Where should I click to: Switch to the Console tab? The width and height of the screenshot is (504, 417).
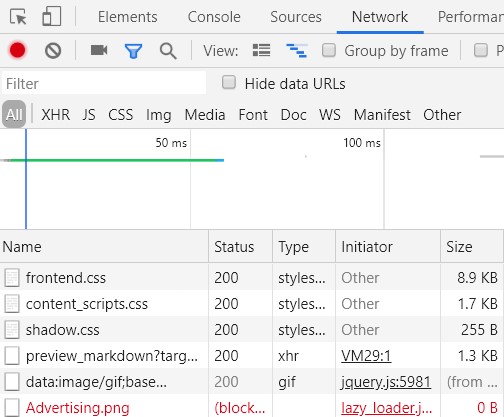tap(214, 17)
